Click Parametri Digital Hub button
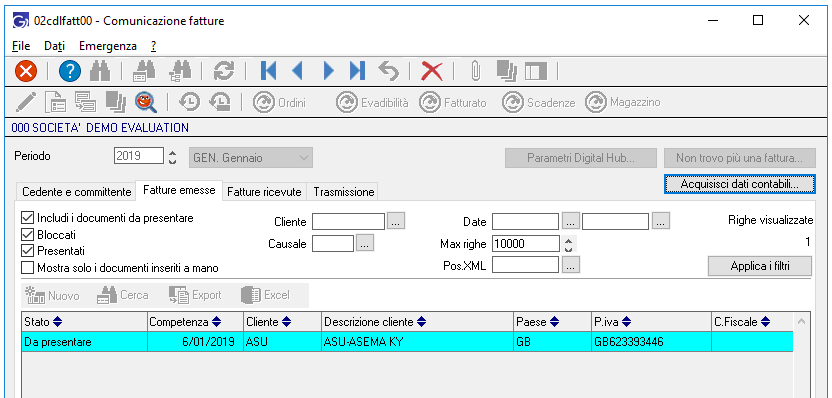Image resolution: width=832 pixels, height=398 pixels. click(x=581, y=158)
